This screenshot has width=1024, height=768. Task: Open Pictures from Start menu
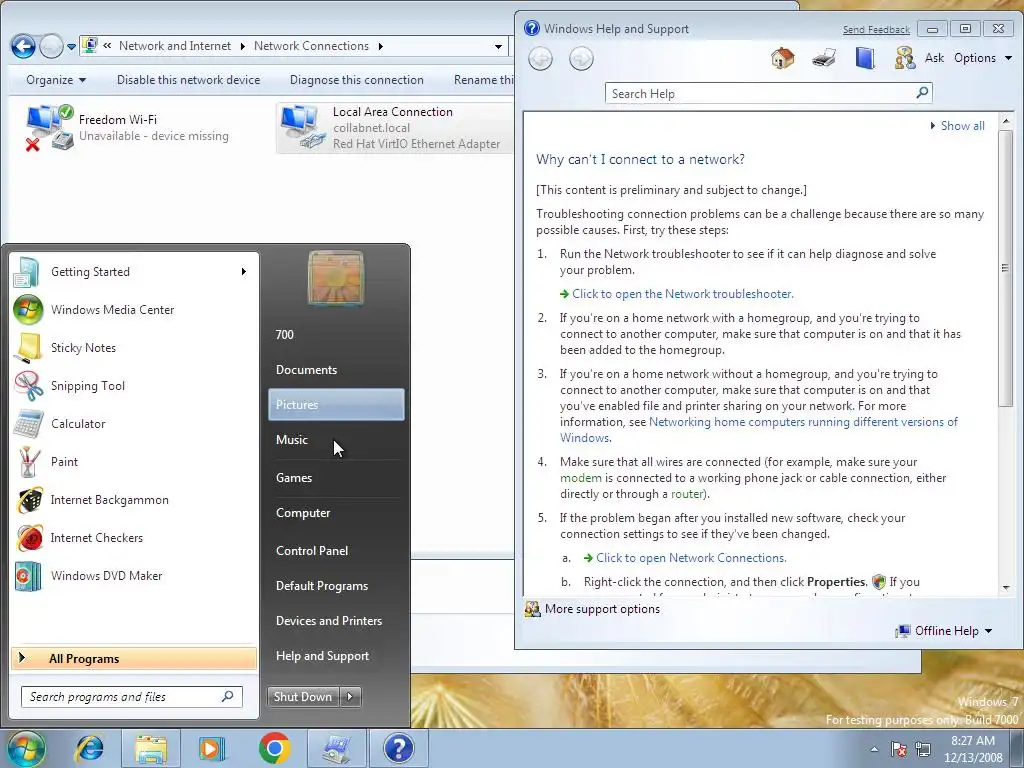tap(336, 404)
